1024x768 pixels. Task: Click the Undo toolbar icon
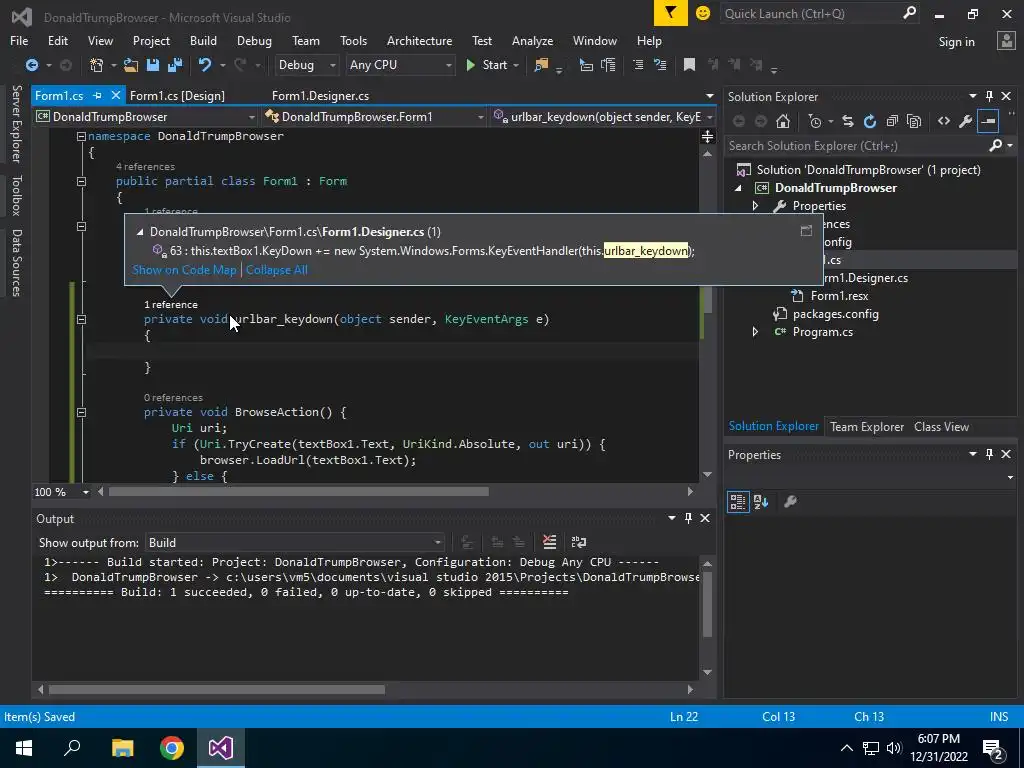pyautogui.click(x=205, y=65)
